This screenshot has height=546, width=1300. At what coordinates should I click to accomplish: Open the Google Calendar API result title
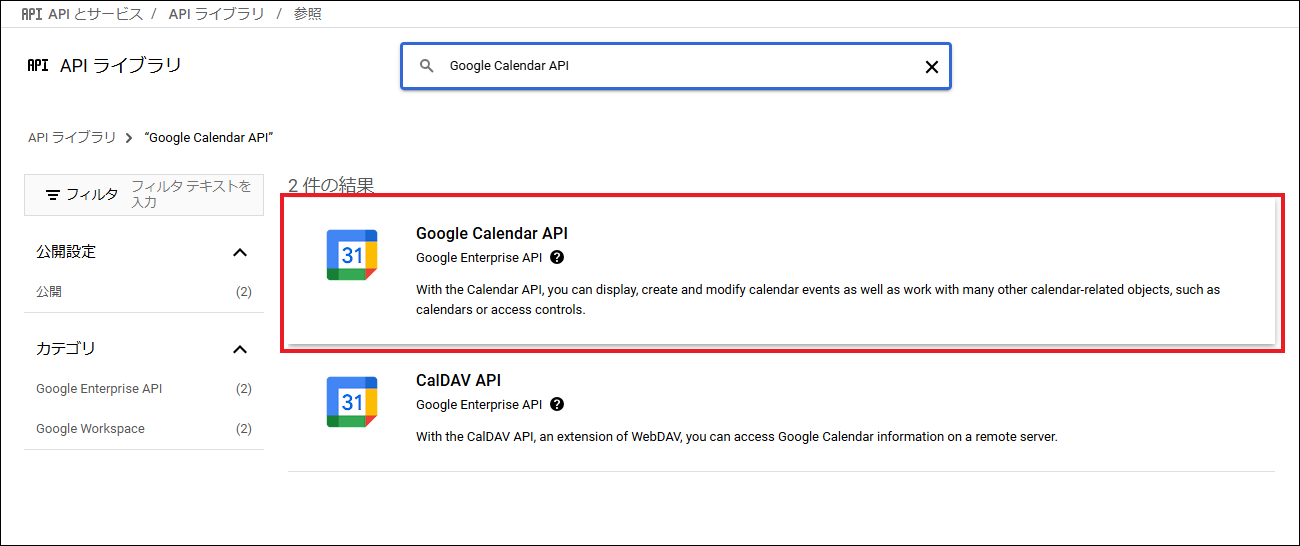[x=491, y=233]
